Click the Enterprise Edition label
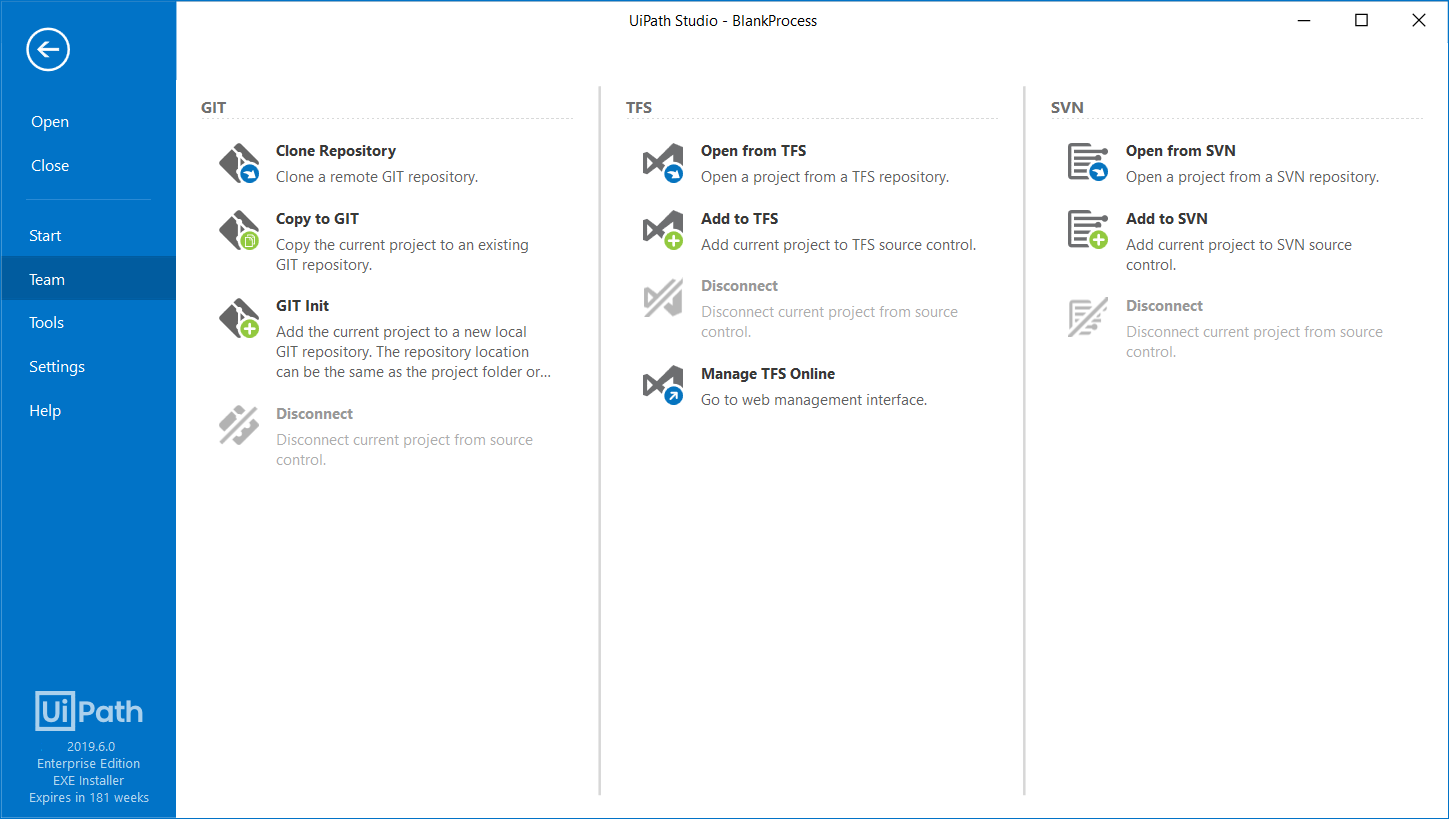The image size is (1449, 819). click(x=89, y=764)
